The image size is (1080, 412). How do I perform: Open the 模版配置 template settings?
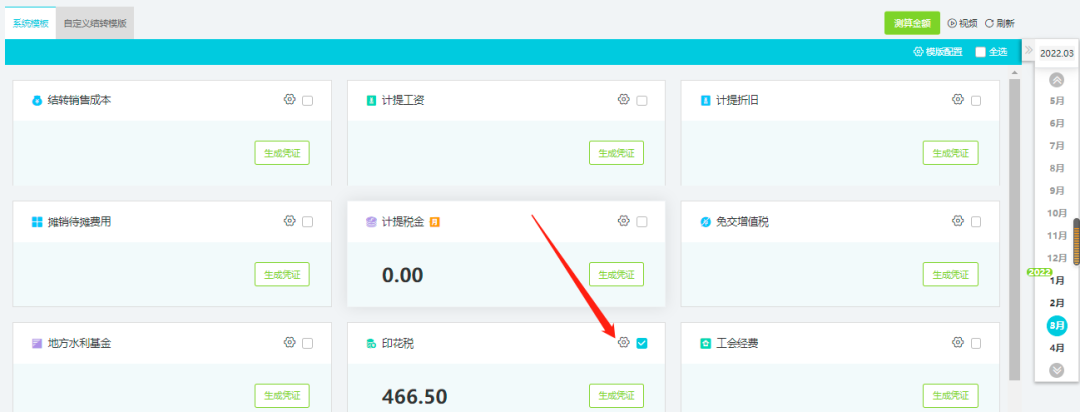point(938,52)
